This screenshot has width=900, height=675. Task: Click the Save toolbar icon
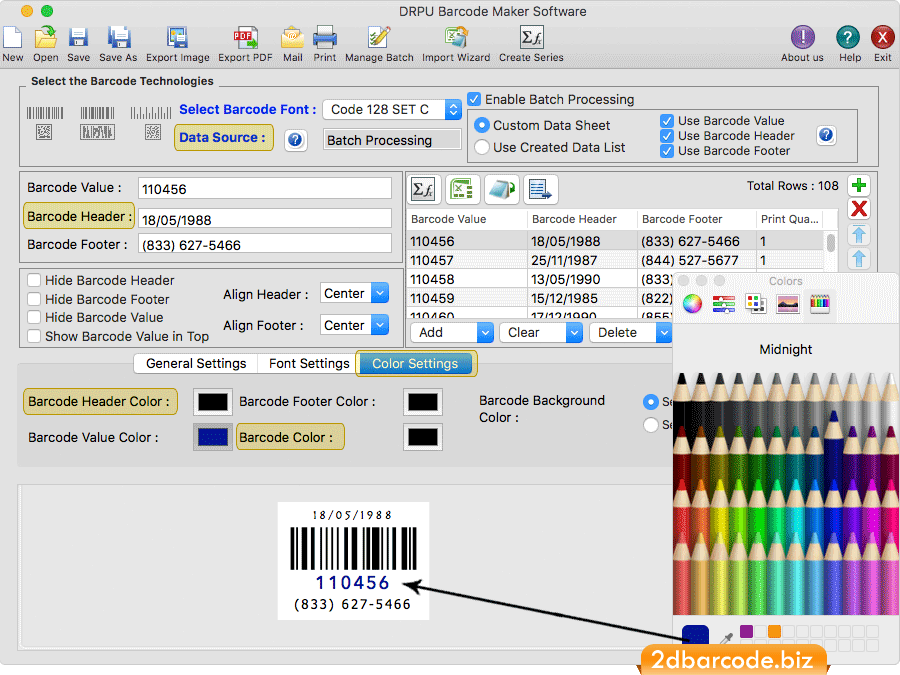(x=78, y=38)
